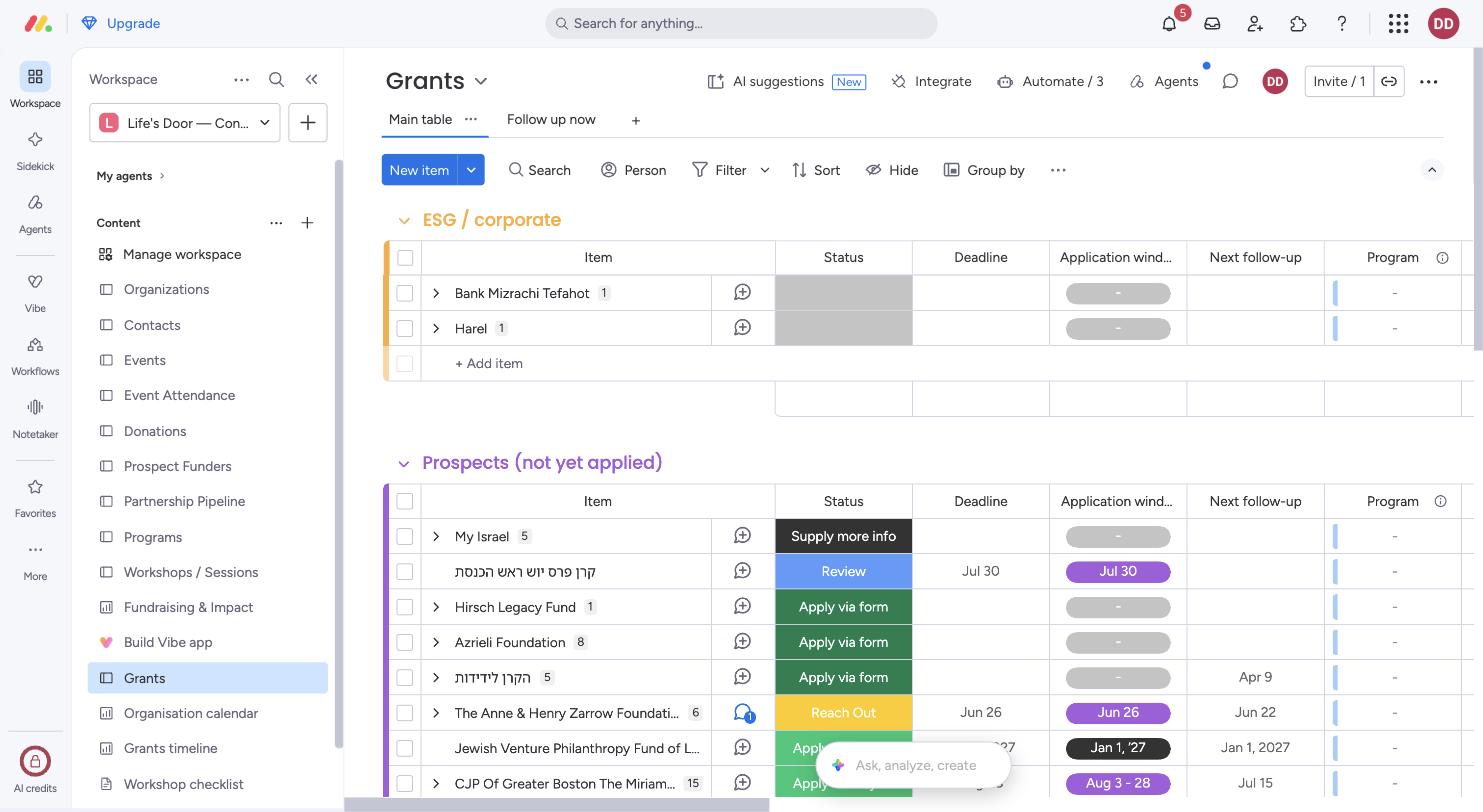Click the Supply more info status cell
Viewport: 1483px width, 812px height.
point(844,537)
